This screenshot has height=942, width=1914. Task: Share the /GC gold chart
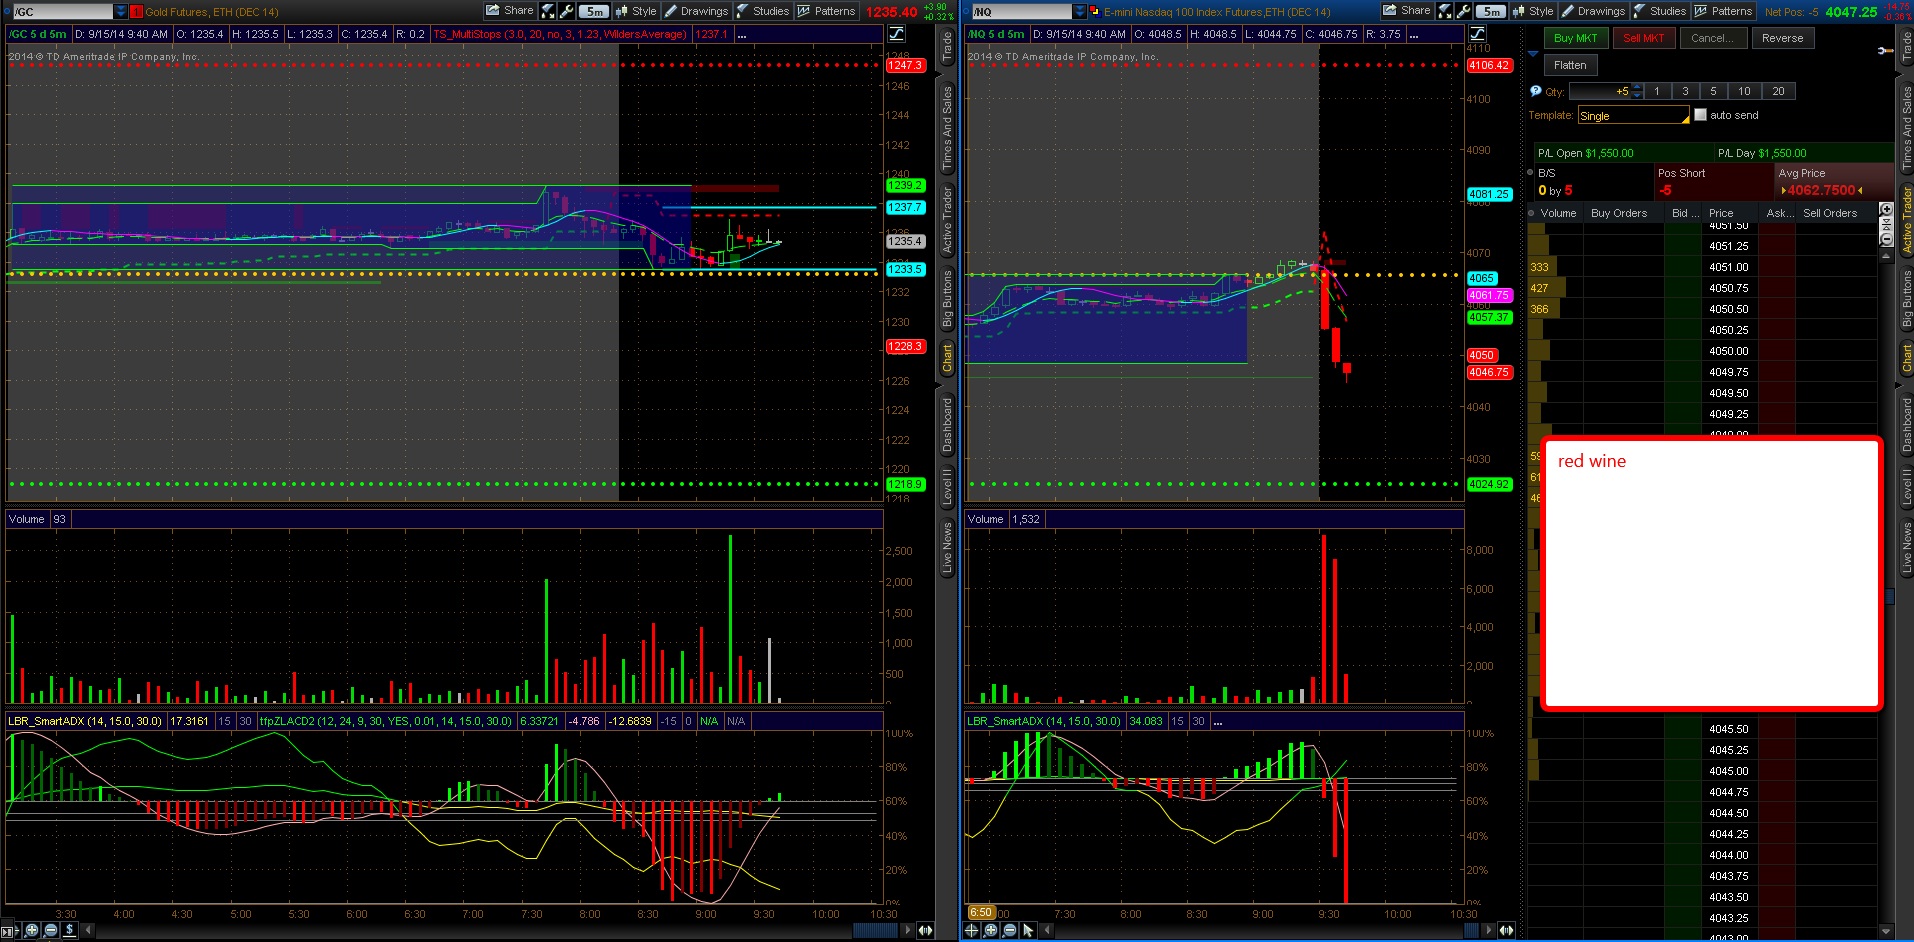[509, 11]
